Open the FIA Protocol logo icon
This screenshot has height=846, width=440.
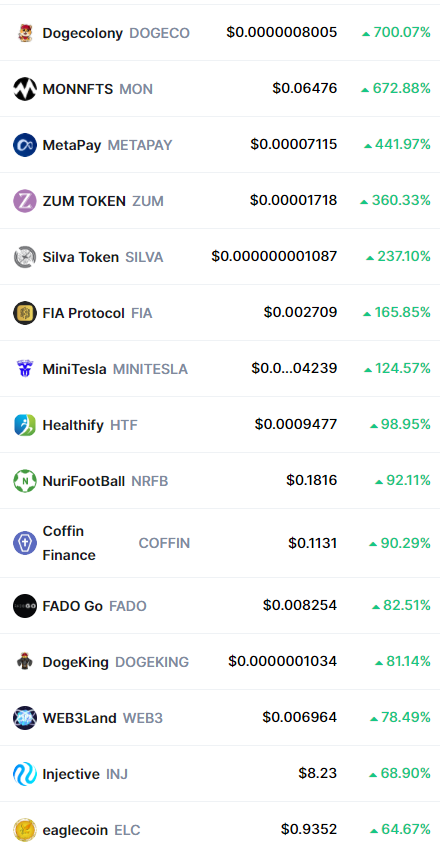tap(25, 313)
